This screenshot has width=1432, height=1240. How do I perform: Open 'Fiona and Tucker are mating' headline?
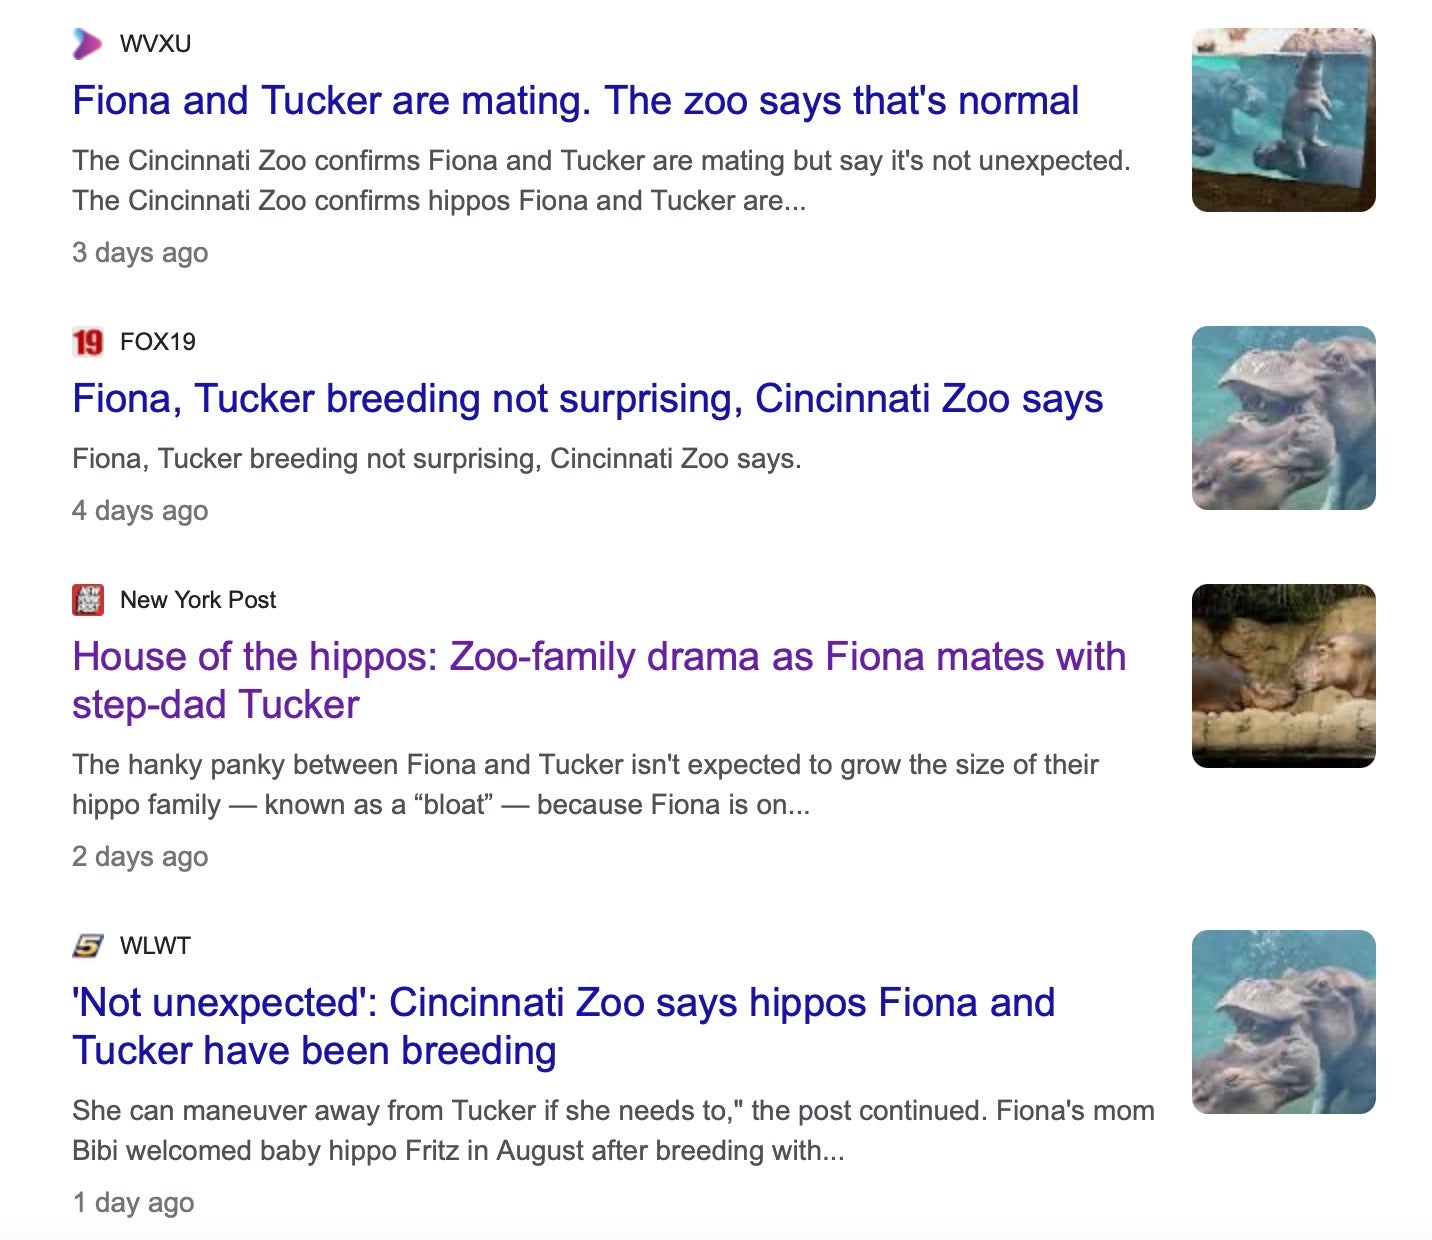click(x=575, y=101)
